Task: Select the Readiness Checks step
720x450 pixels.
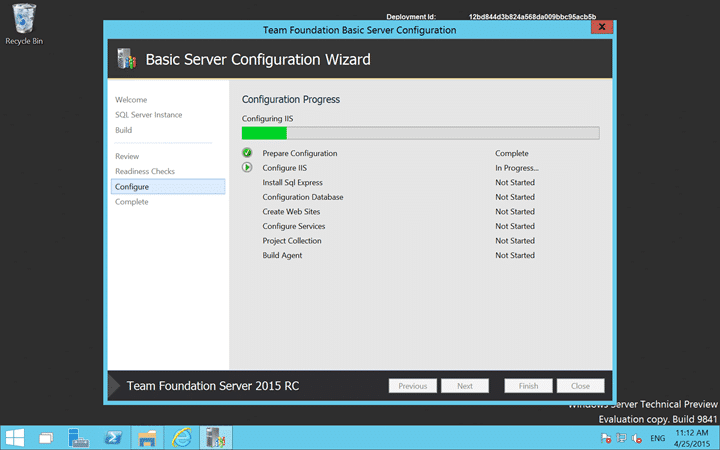Action: coord(145,171)
